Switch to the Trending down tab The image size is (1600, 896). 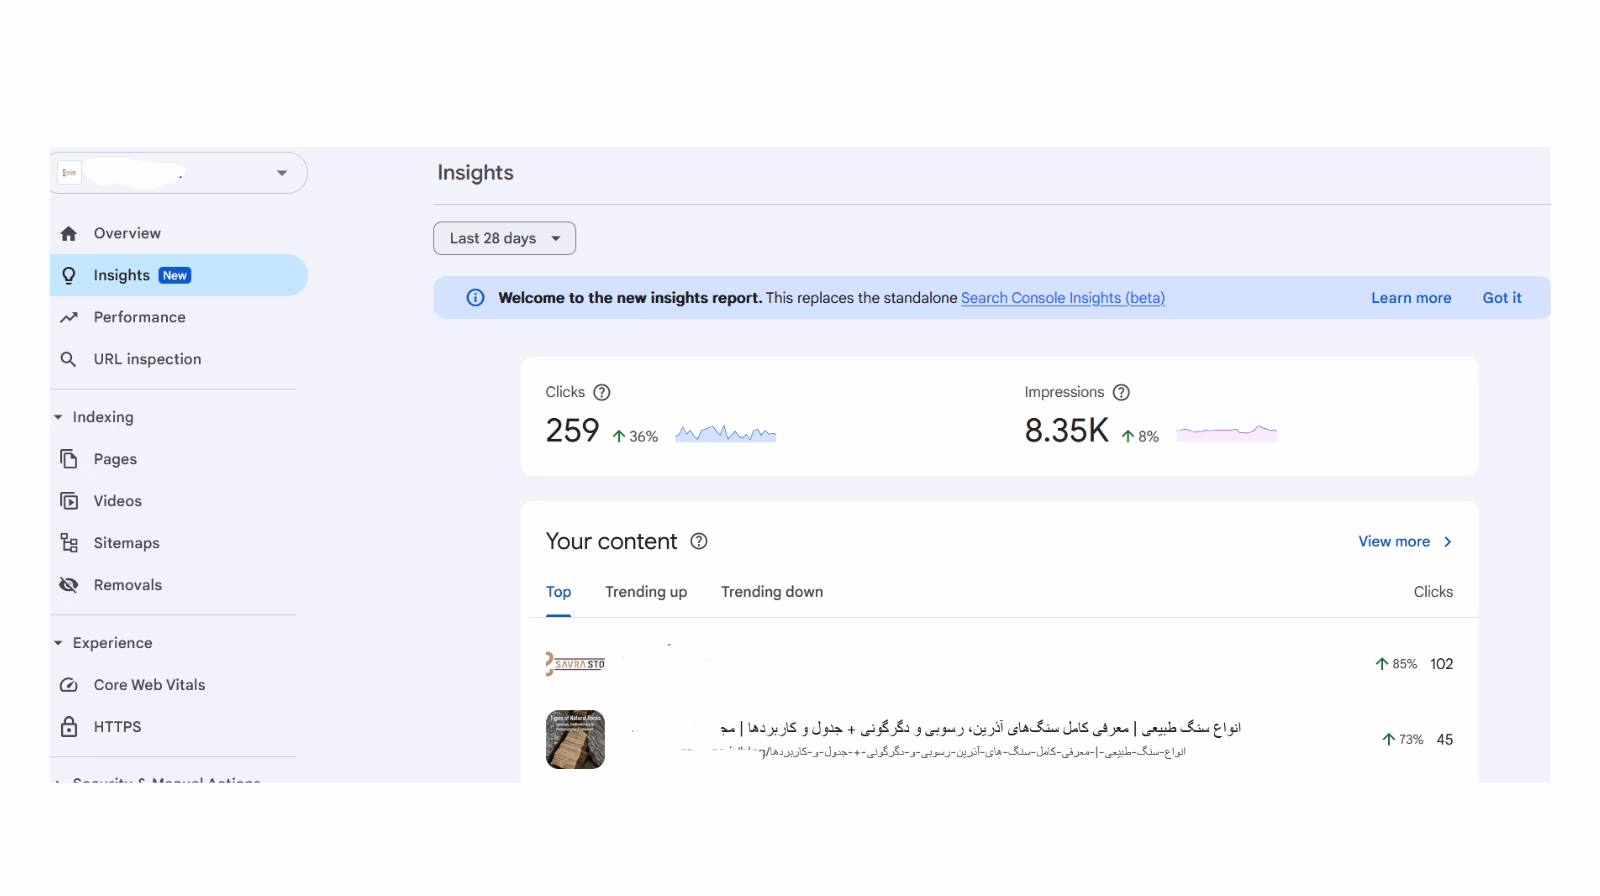(x=771, y=591)
